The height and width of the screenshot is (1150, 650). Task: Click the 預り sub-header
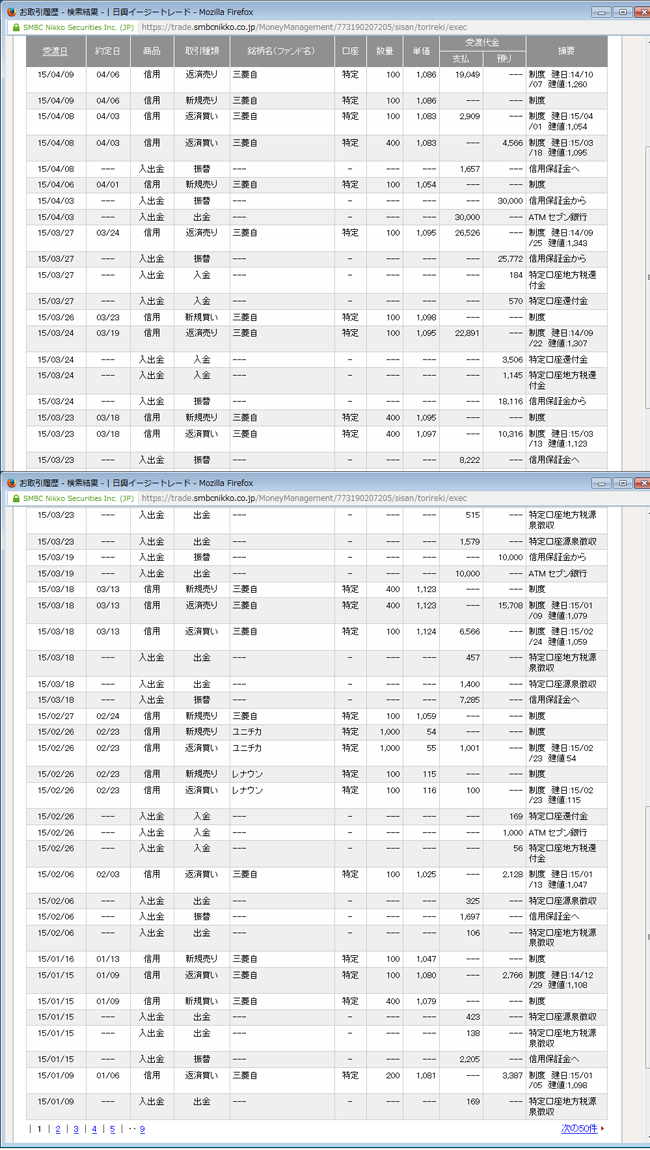(x=505, y=59)
